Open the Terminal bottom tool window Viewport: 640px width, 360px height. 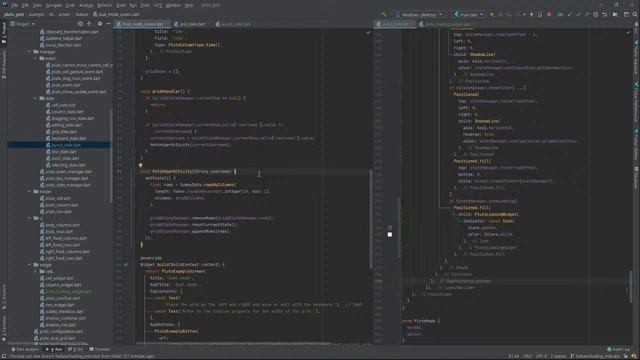(x=100, y=349)
